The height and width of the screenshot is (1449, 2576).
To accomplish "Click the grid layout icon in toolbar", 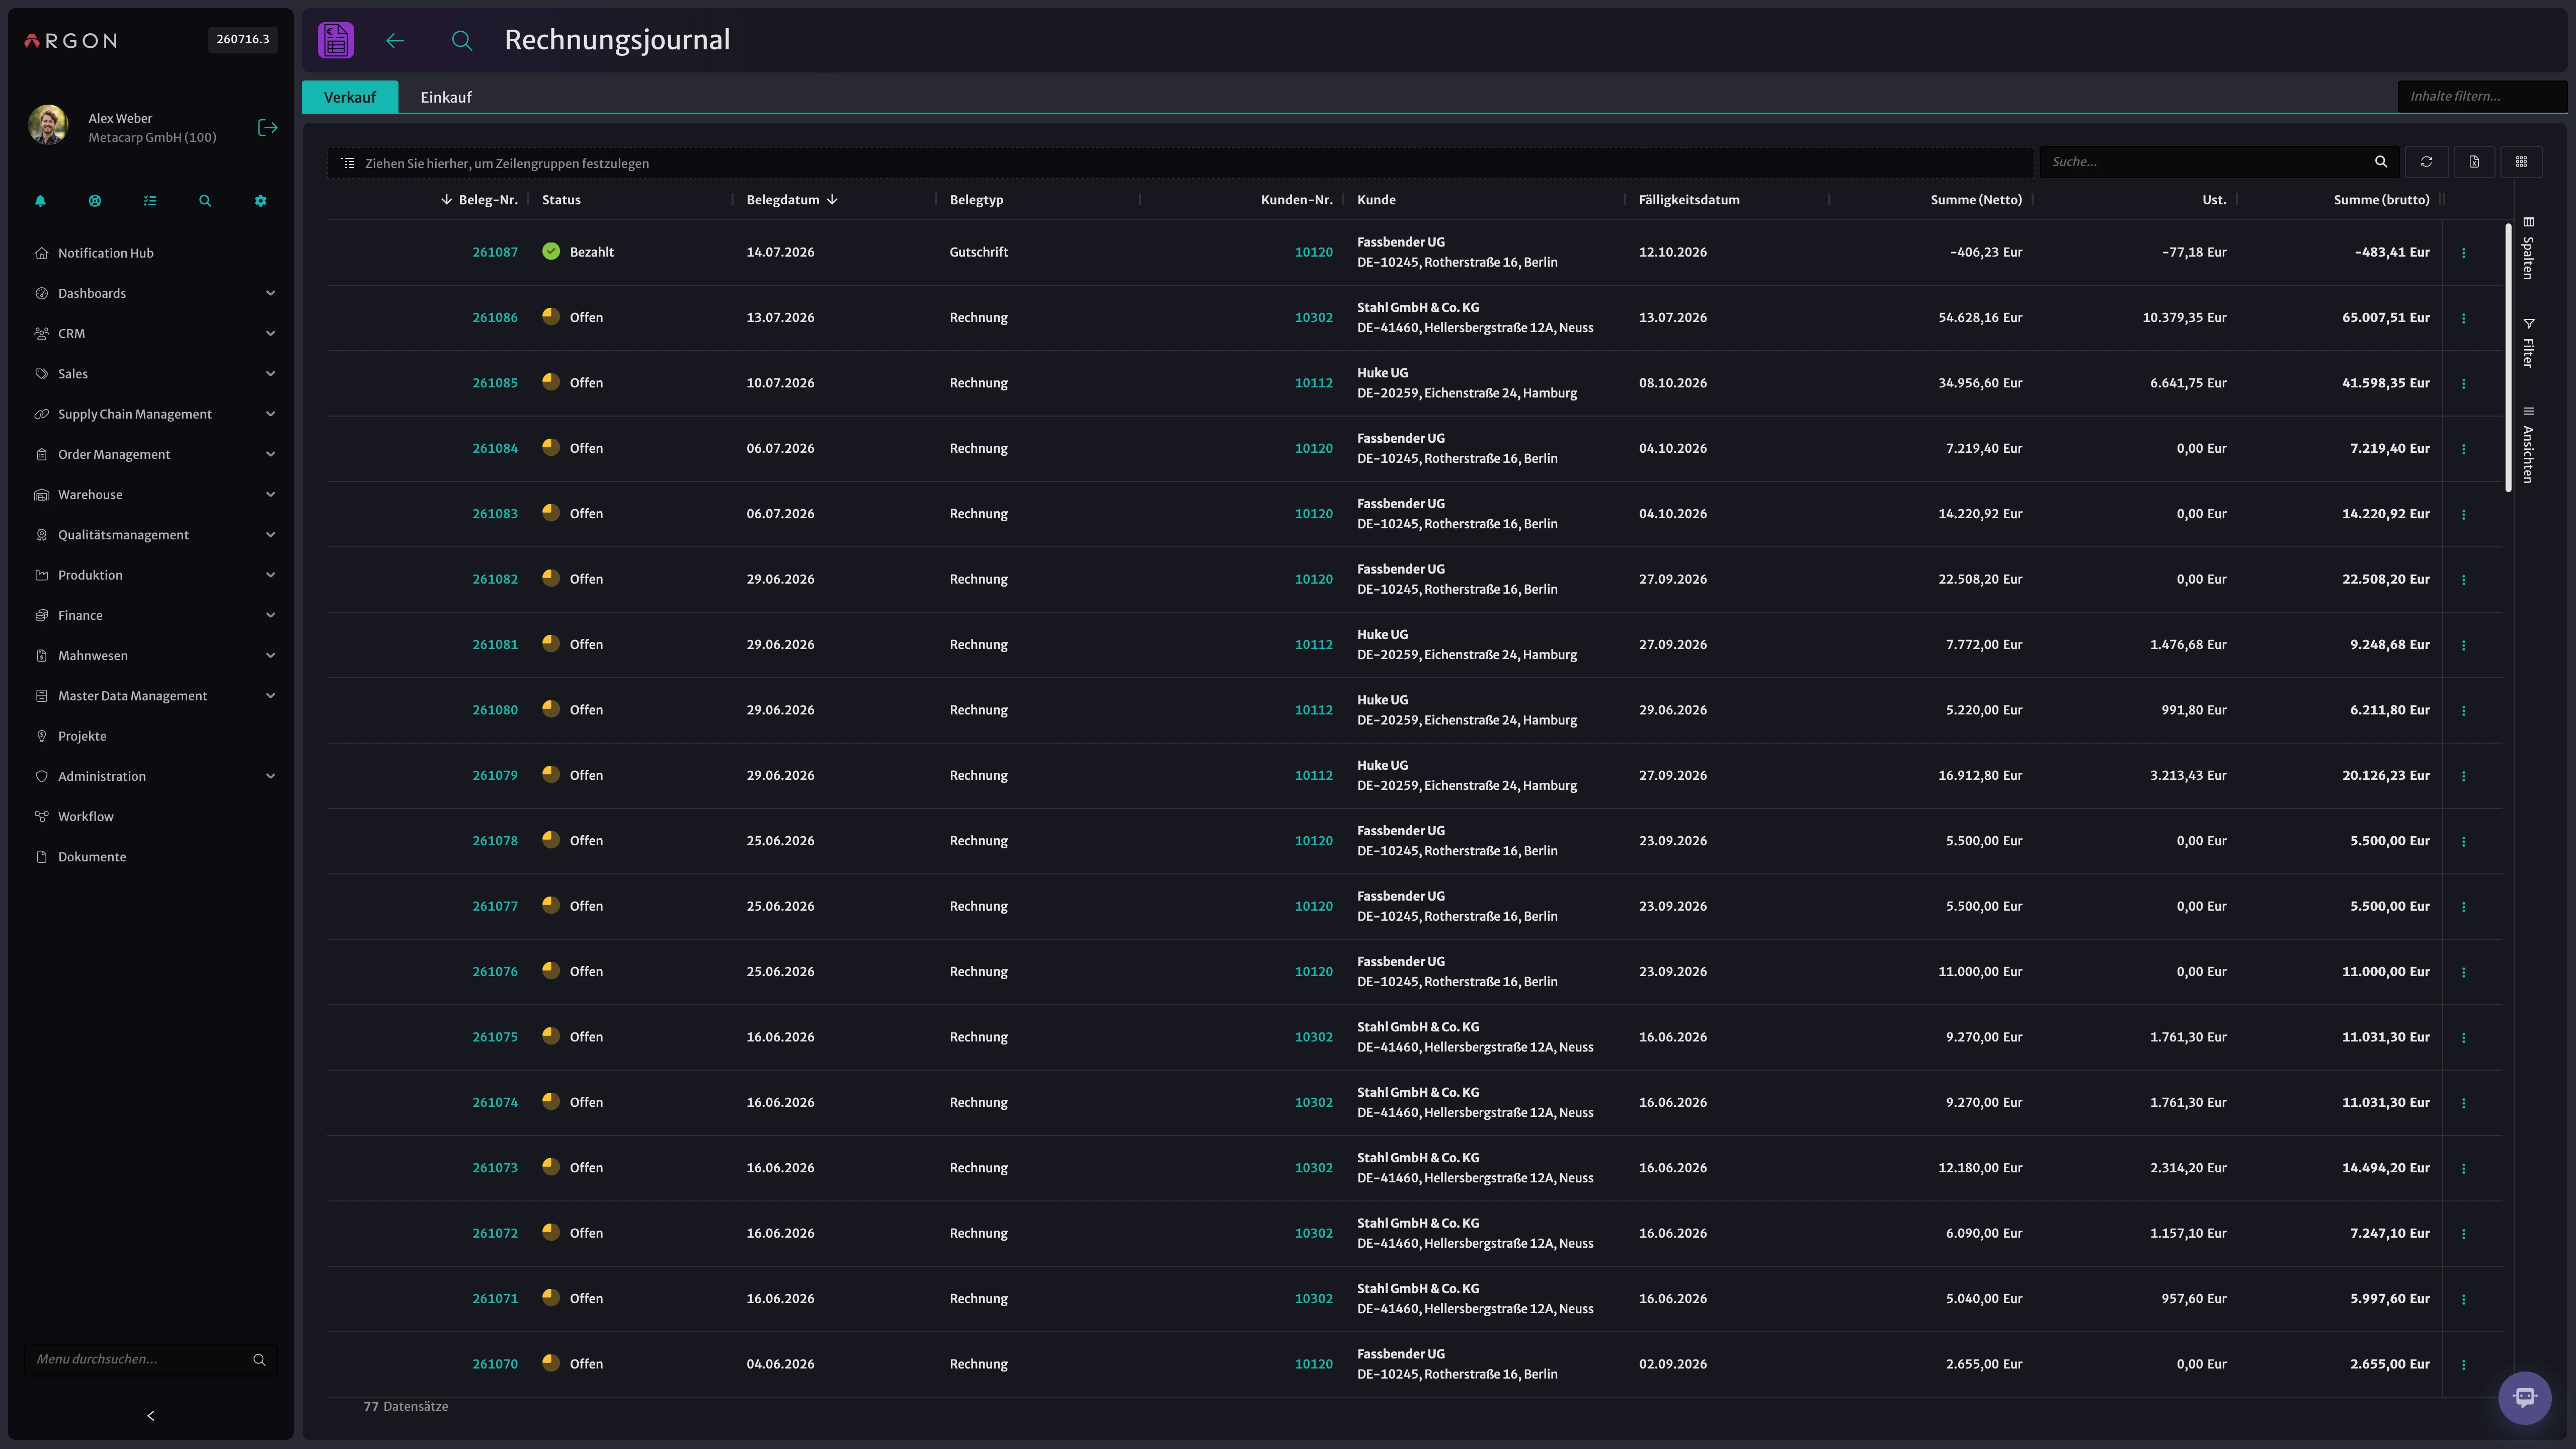I will click(x=2521, y=162).
